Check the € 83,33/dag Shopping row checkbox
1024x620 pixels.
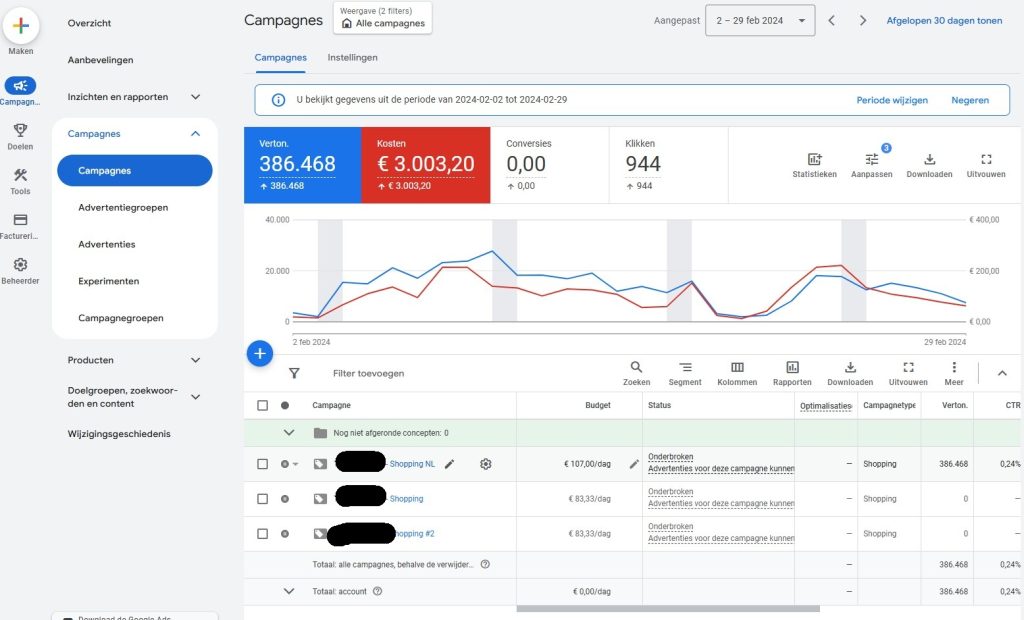pyautogui.click(x=263, y=498)
